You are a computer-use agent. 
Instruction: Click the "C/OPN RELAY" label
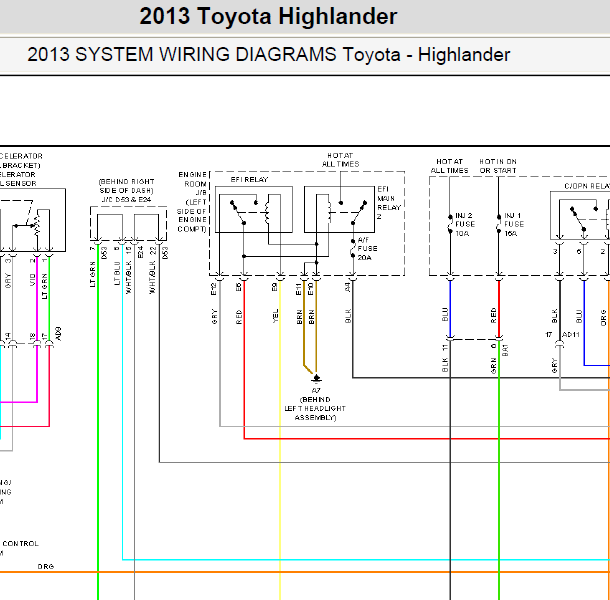point(587,186)
